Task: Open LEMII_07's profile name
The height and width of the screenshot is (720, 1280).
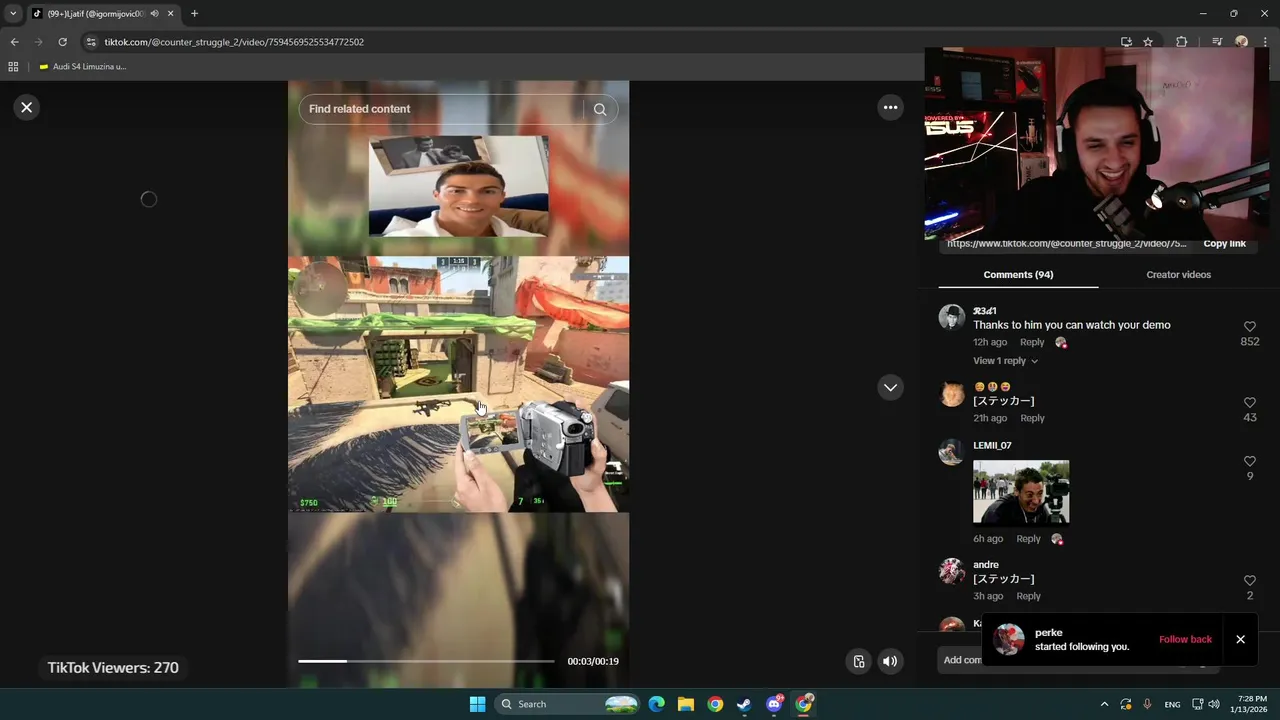Action: tap(992, 445)
